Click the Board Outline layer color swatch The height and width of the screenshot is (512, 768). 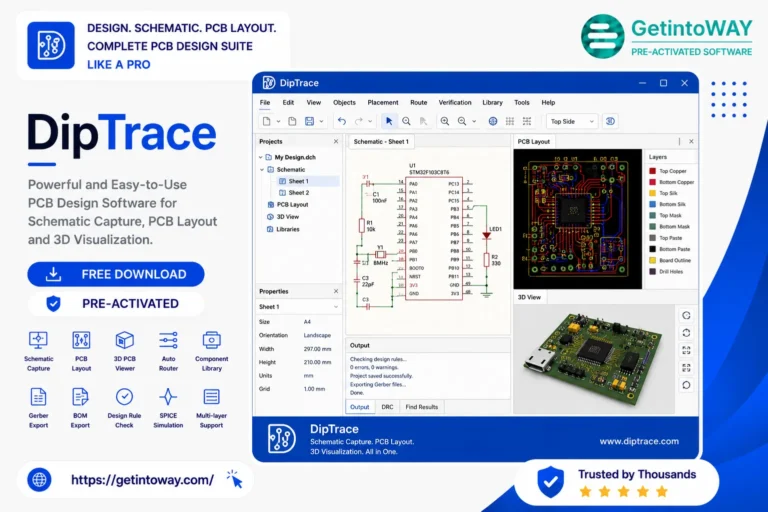(x=652, y=260)
